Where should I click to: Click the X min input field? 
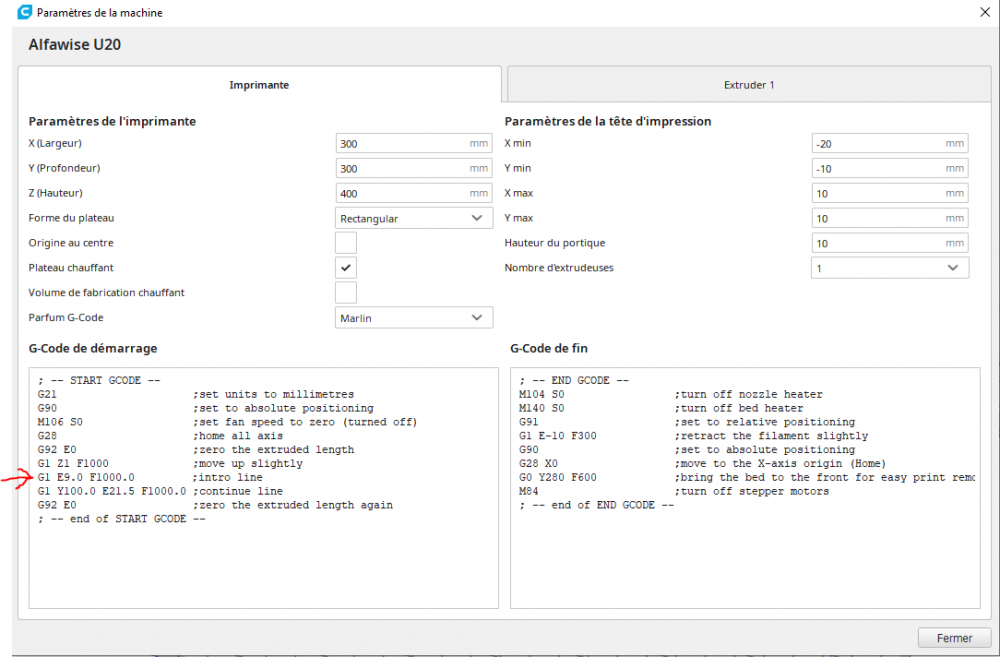pyautogui.click(x=890, y=144)
